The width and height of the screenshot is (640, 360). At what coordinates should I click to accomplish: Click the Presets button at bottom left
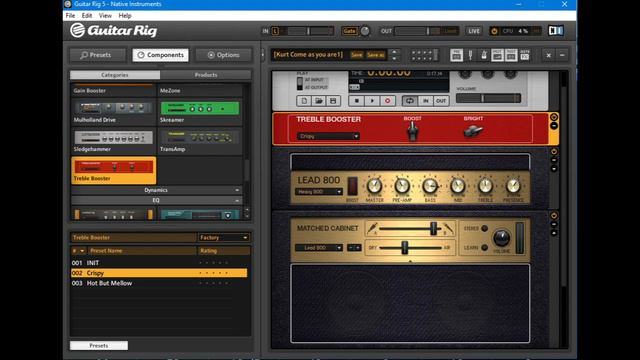99,346
